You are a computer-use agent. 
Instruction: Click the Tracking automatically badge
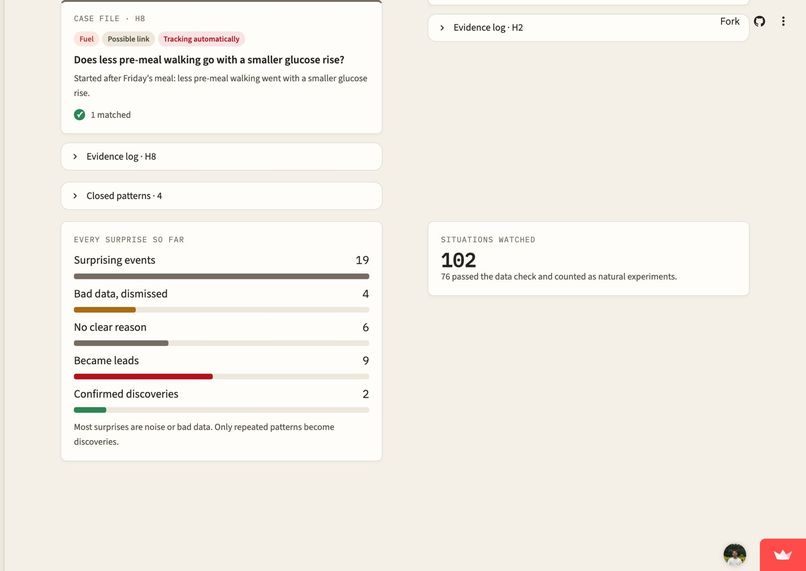(201, 39)
